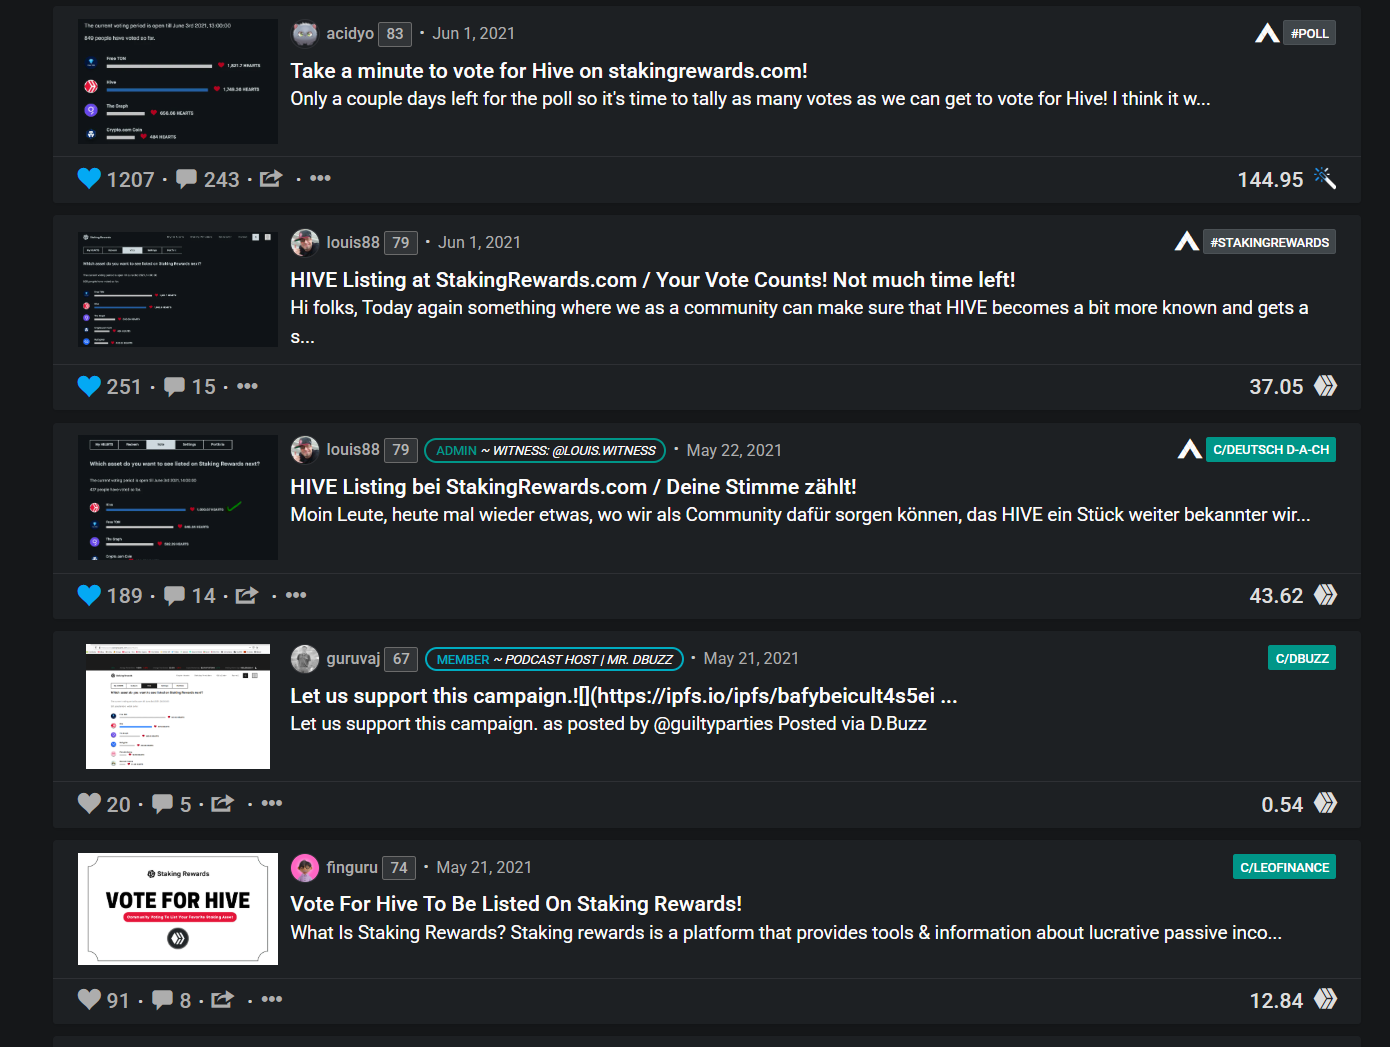This screenshot has width=1390, height=1047.
Task: Show more options on guruvaj's post
Action: click(271, 803)
